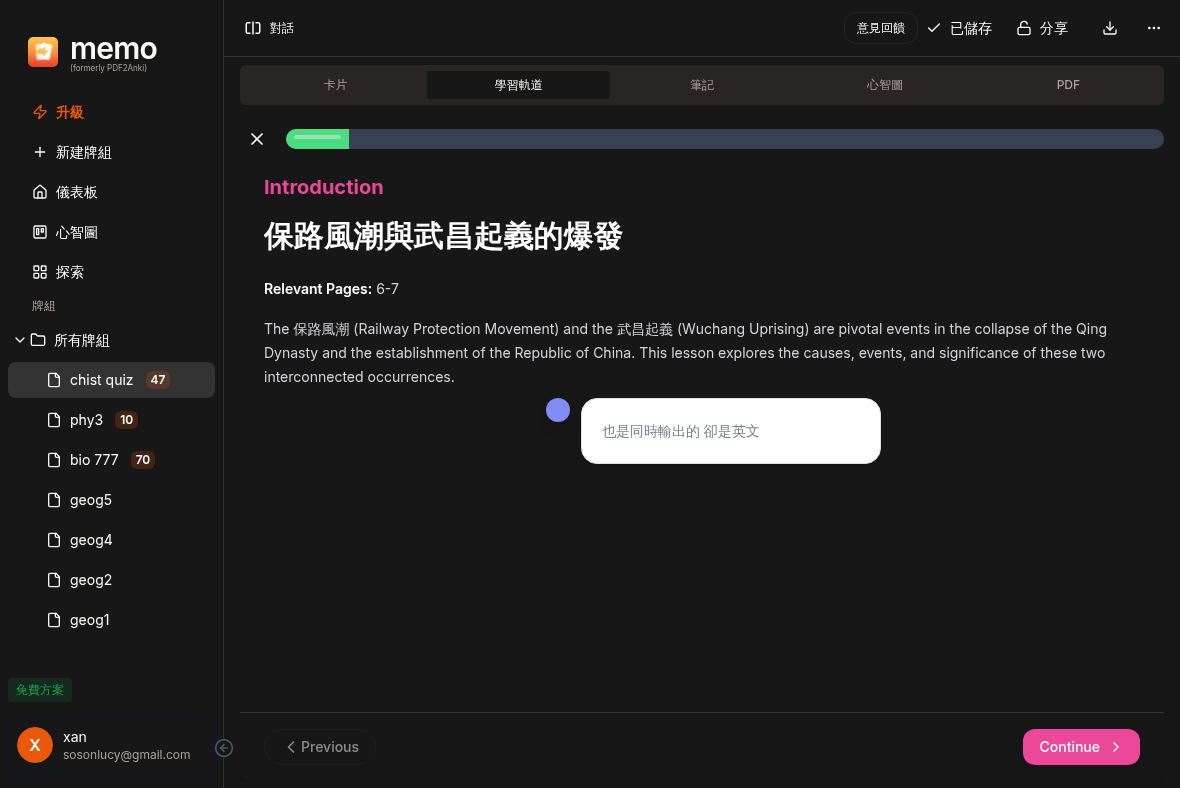The image size is (1180, 788).
Task: Open the three-dots more options menu
Action: pos(1153,28)
